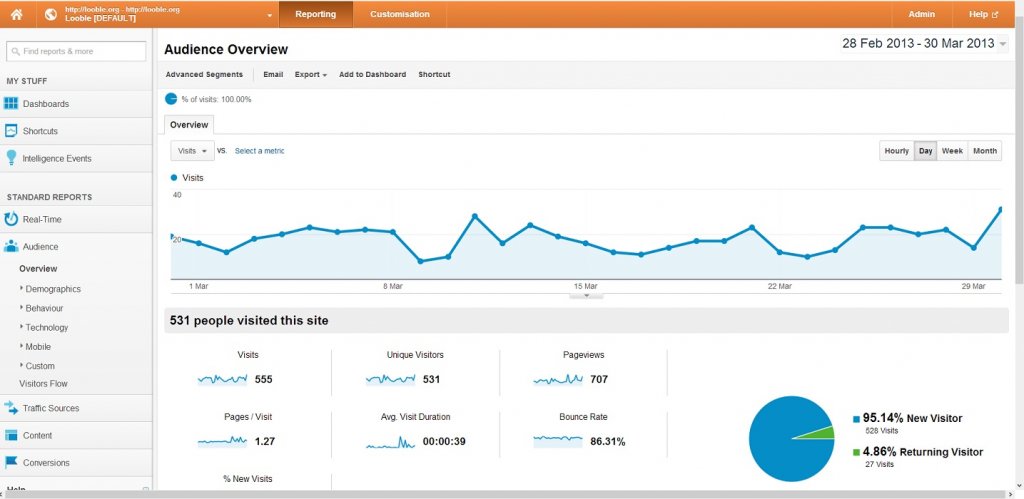Click the Visits sparkline thumbnail
The height and width of the screenshot is (499, 1024).
[x=223, y=379]
